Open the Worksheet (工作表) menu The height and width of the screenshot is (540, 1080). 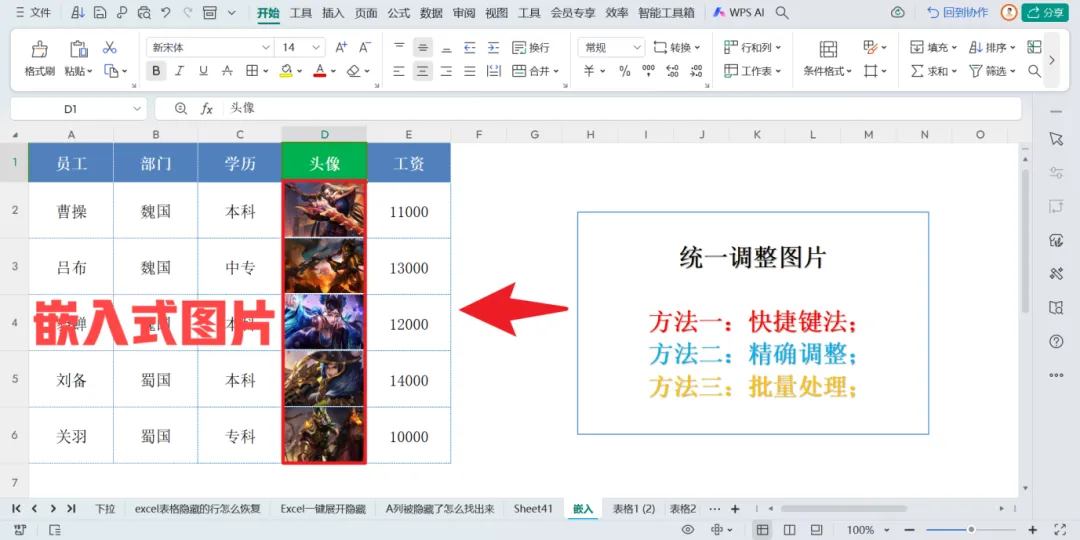(x=753, y=70)
